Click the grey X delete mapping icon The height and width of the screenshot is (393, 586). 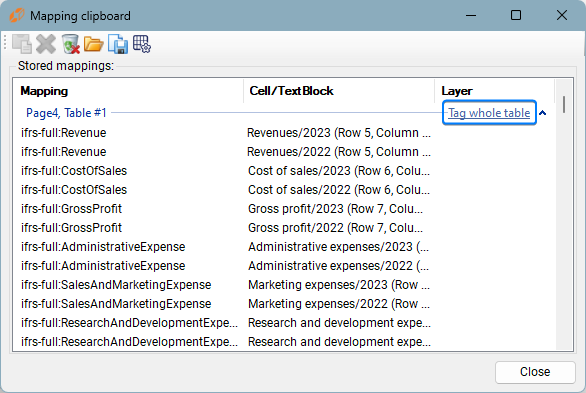[x=46, y=44]
